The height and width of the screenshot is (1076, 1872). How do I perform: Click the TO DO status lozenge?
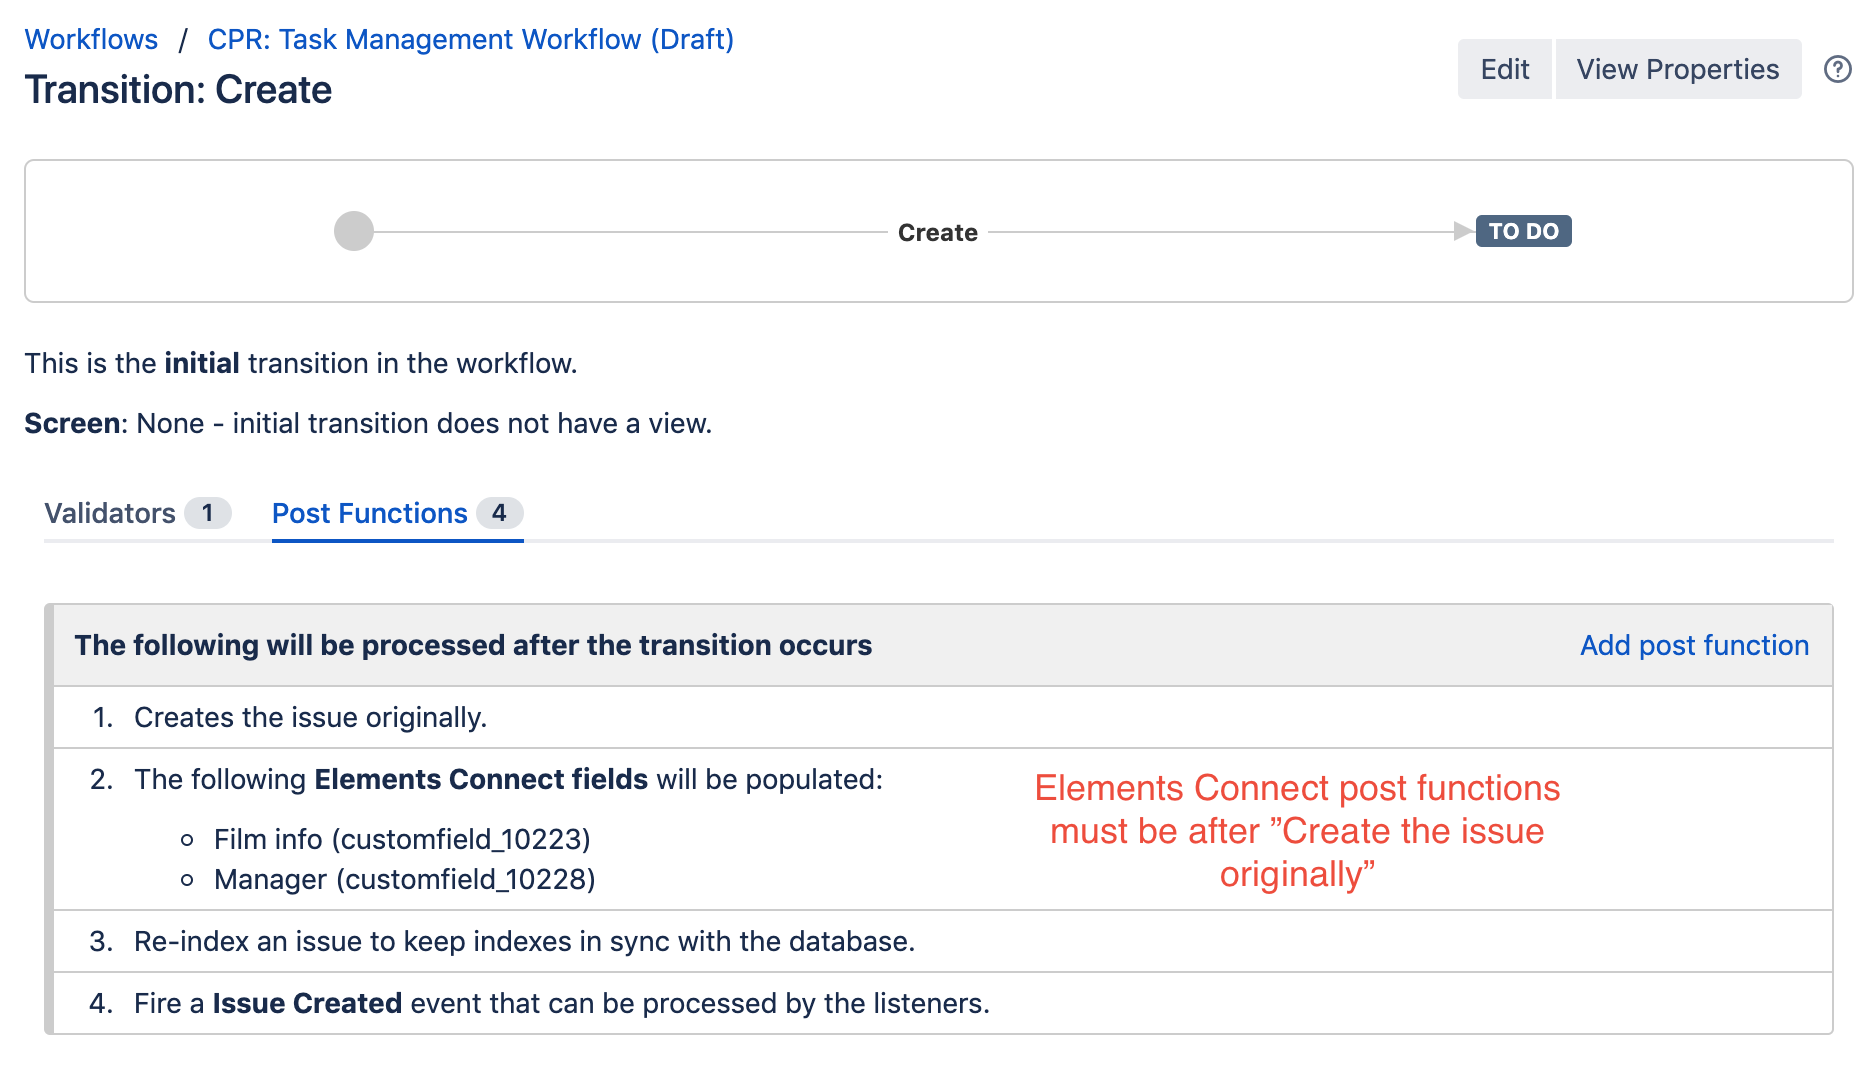[1523, 231]
